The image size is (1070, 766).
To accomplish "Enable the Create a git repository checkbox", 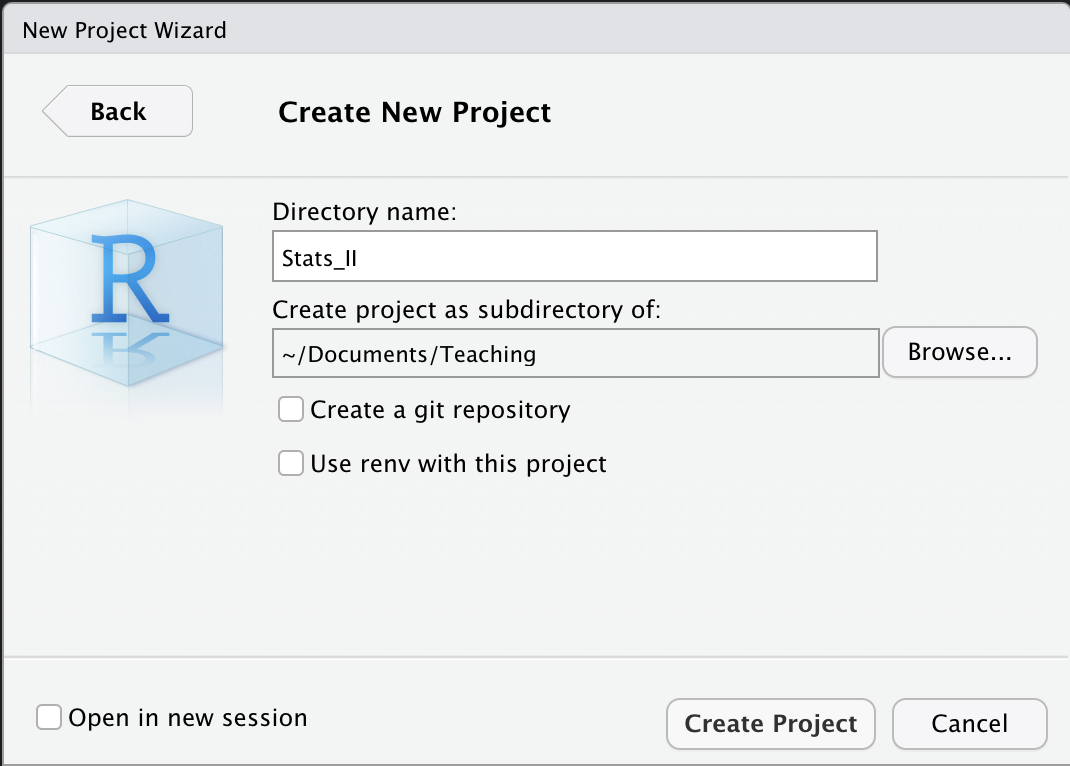I will [291, 409].
